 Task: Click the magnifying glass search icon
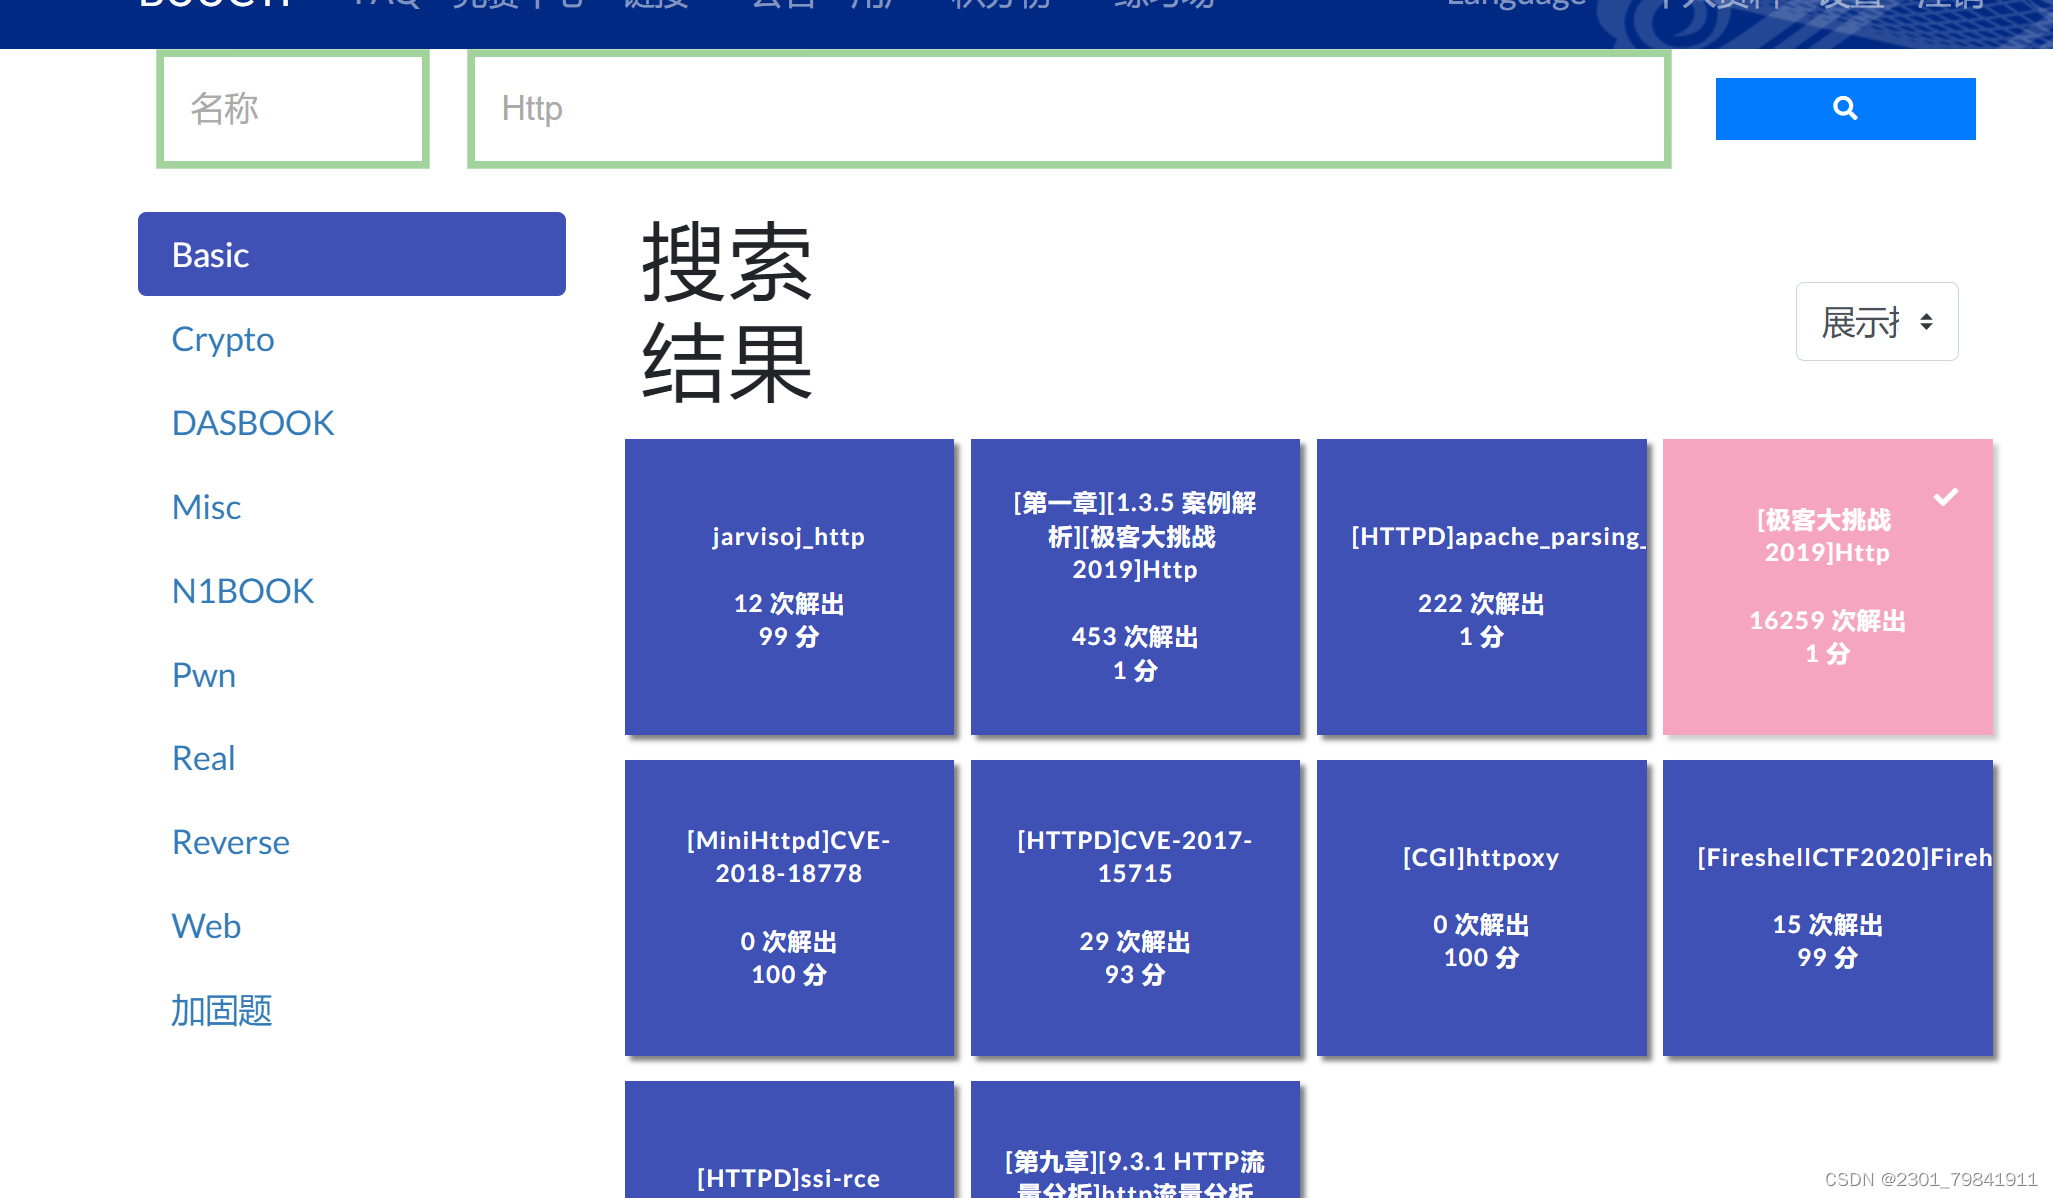[1843, 108]
